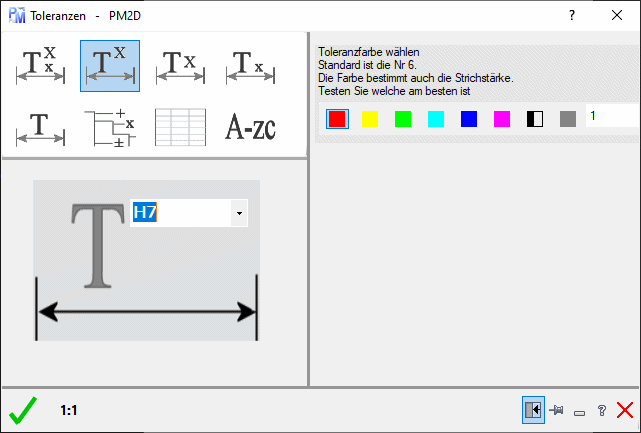This screenshot has height=433, width=641.
Task: Select tolerance style with upper and lower values
Action: click(40, 65)
